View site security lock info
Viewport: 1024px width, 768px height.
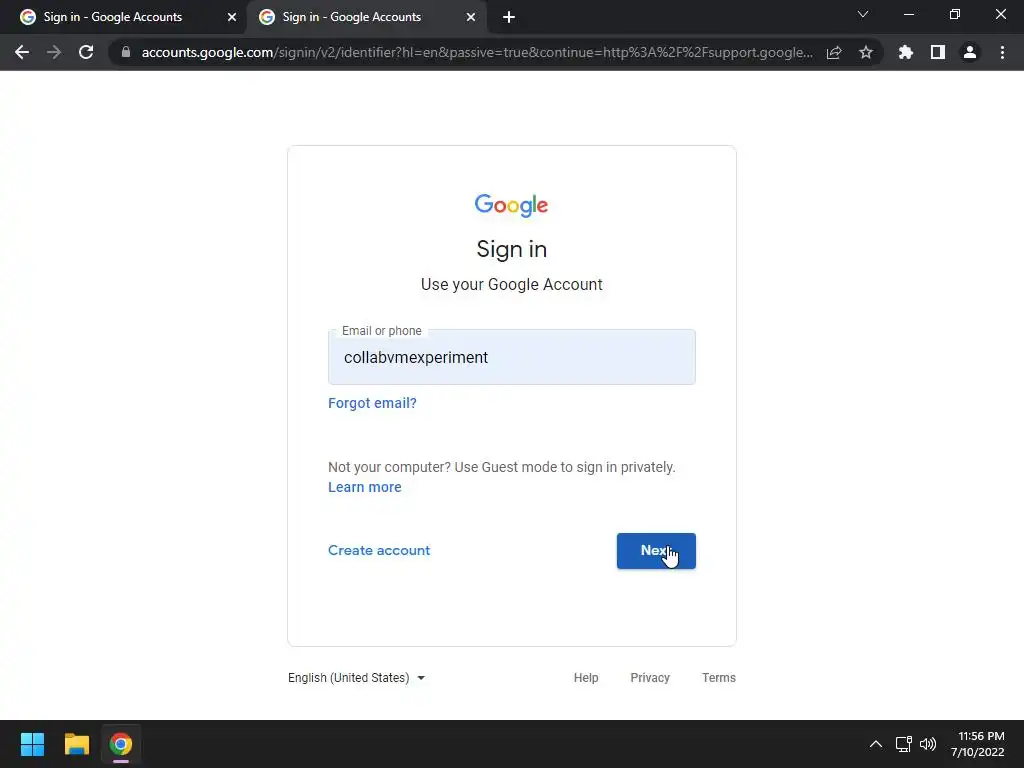pyautogui.click(x=126, y=52)
